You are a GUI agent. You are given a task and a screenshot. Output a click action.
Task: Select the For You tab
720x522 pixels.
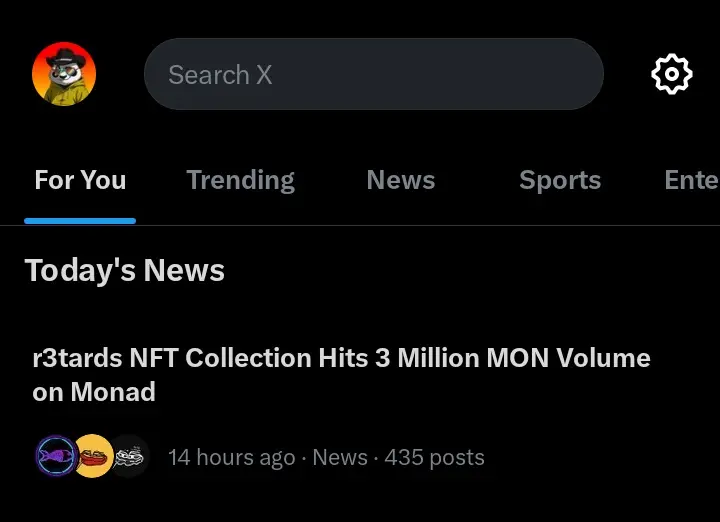[80, 180]
